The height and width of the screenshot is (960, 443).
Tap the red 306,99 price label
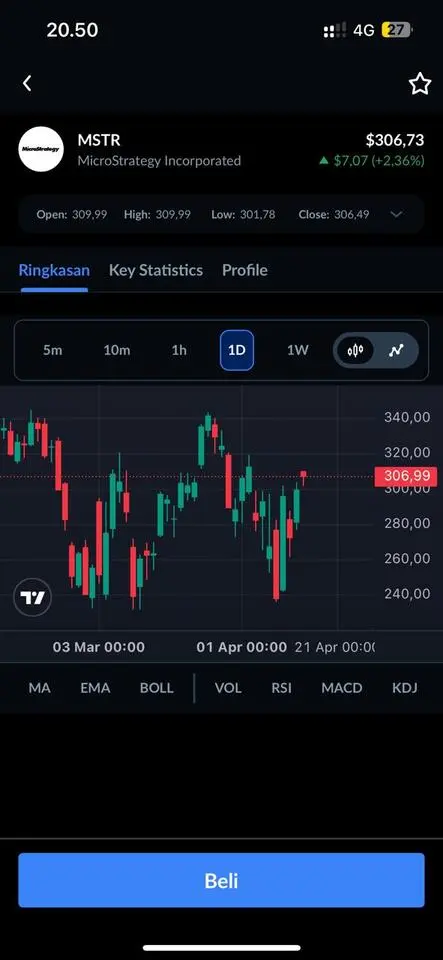406,476
